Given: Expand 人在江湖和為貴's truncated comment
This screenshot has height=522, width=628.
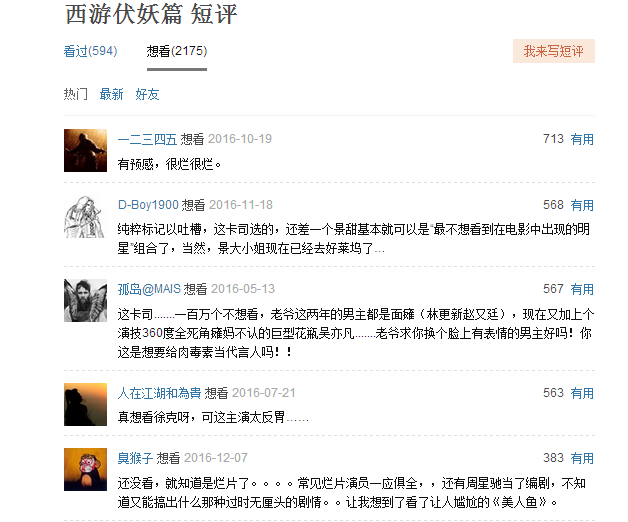Looking at the screenshot, I should (x=297, y=417).
